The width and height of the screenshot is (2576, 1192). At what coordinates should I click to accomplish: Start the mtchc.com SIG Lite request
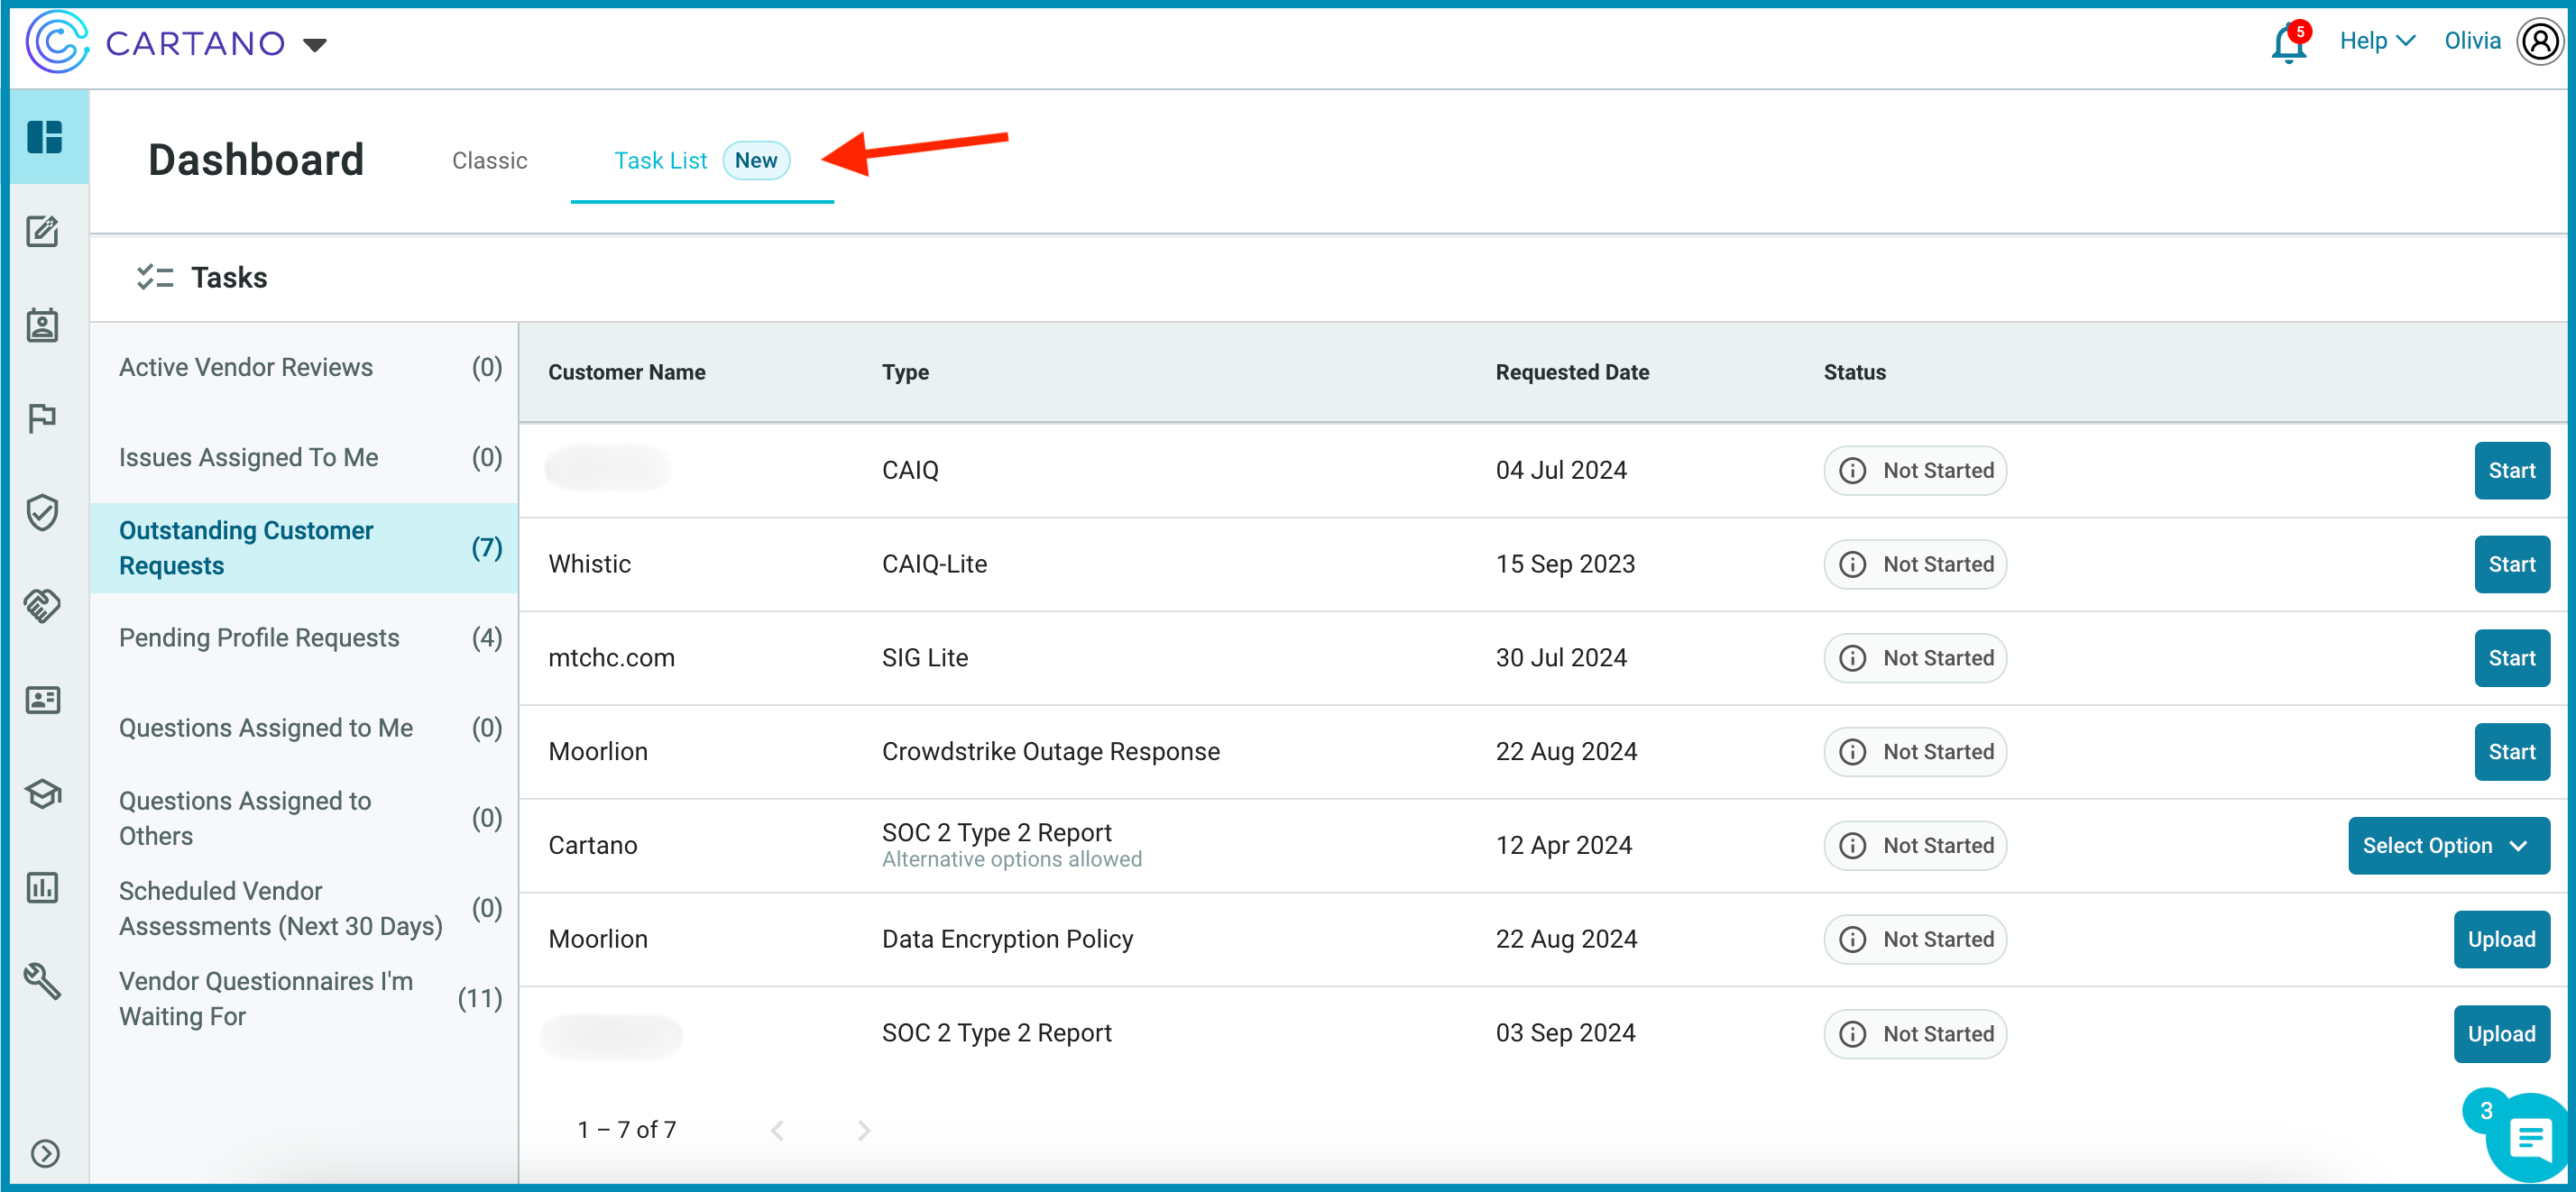[x=2511, y=658]
